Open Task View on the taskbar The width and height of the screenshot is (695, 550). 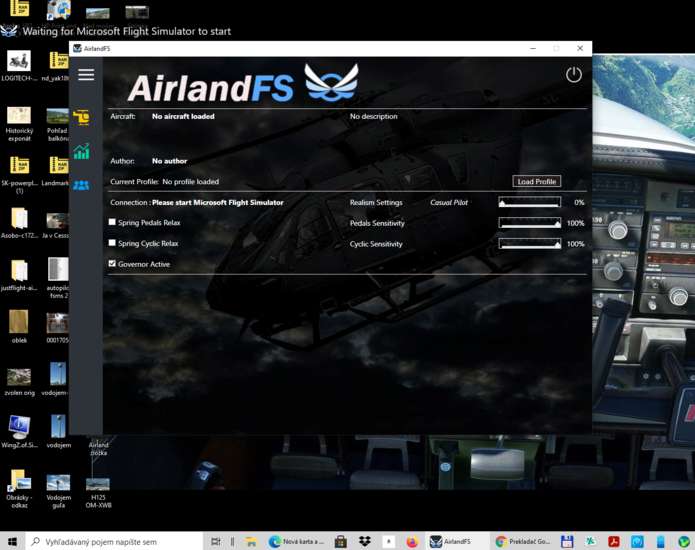(x=215, y=542)
